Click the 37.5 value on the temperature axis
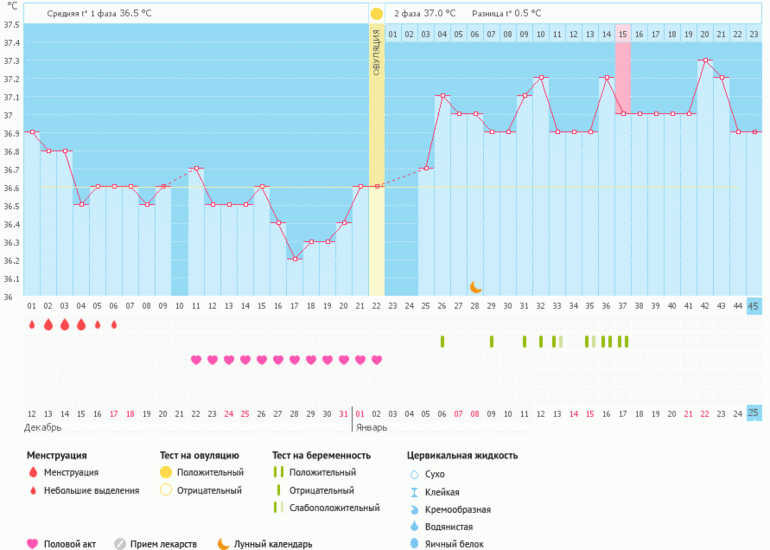This screenshot has height=550, width=770. click(11, 25)
